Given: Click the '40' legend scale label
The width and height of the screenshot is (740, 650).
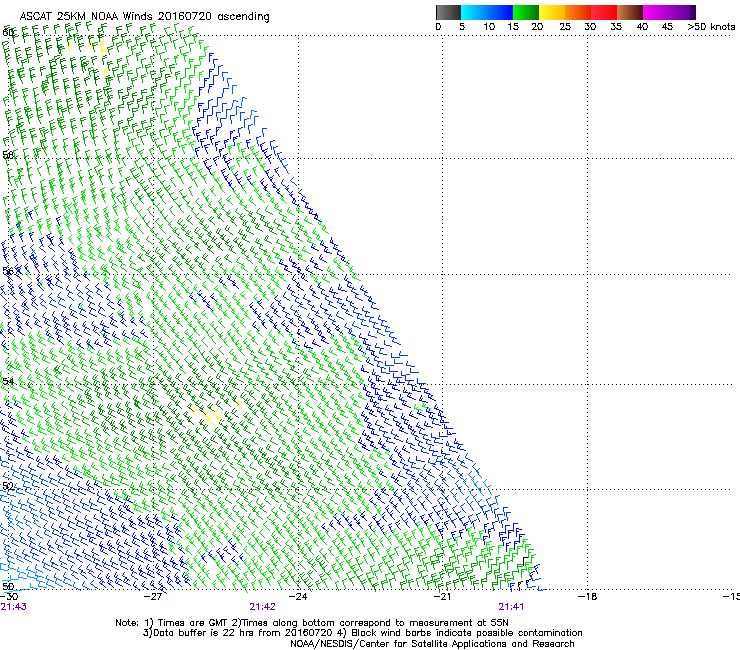Looking at the screenshot, I should pyautogui.click(x=642, y=27).
